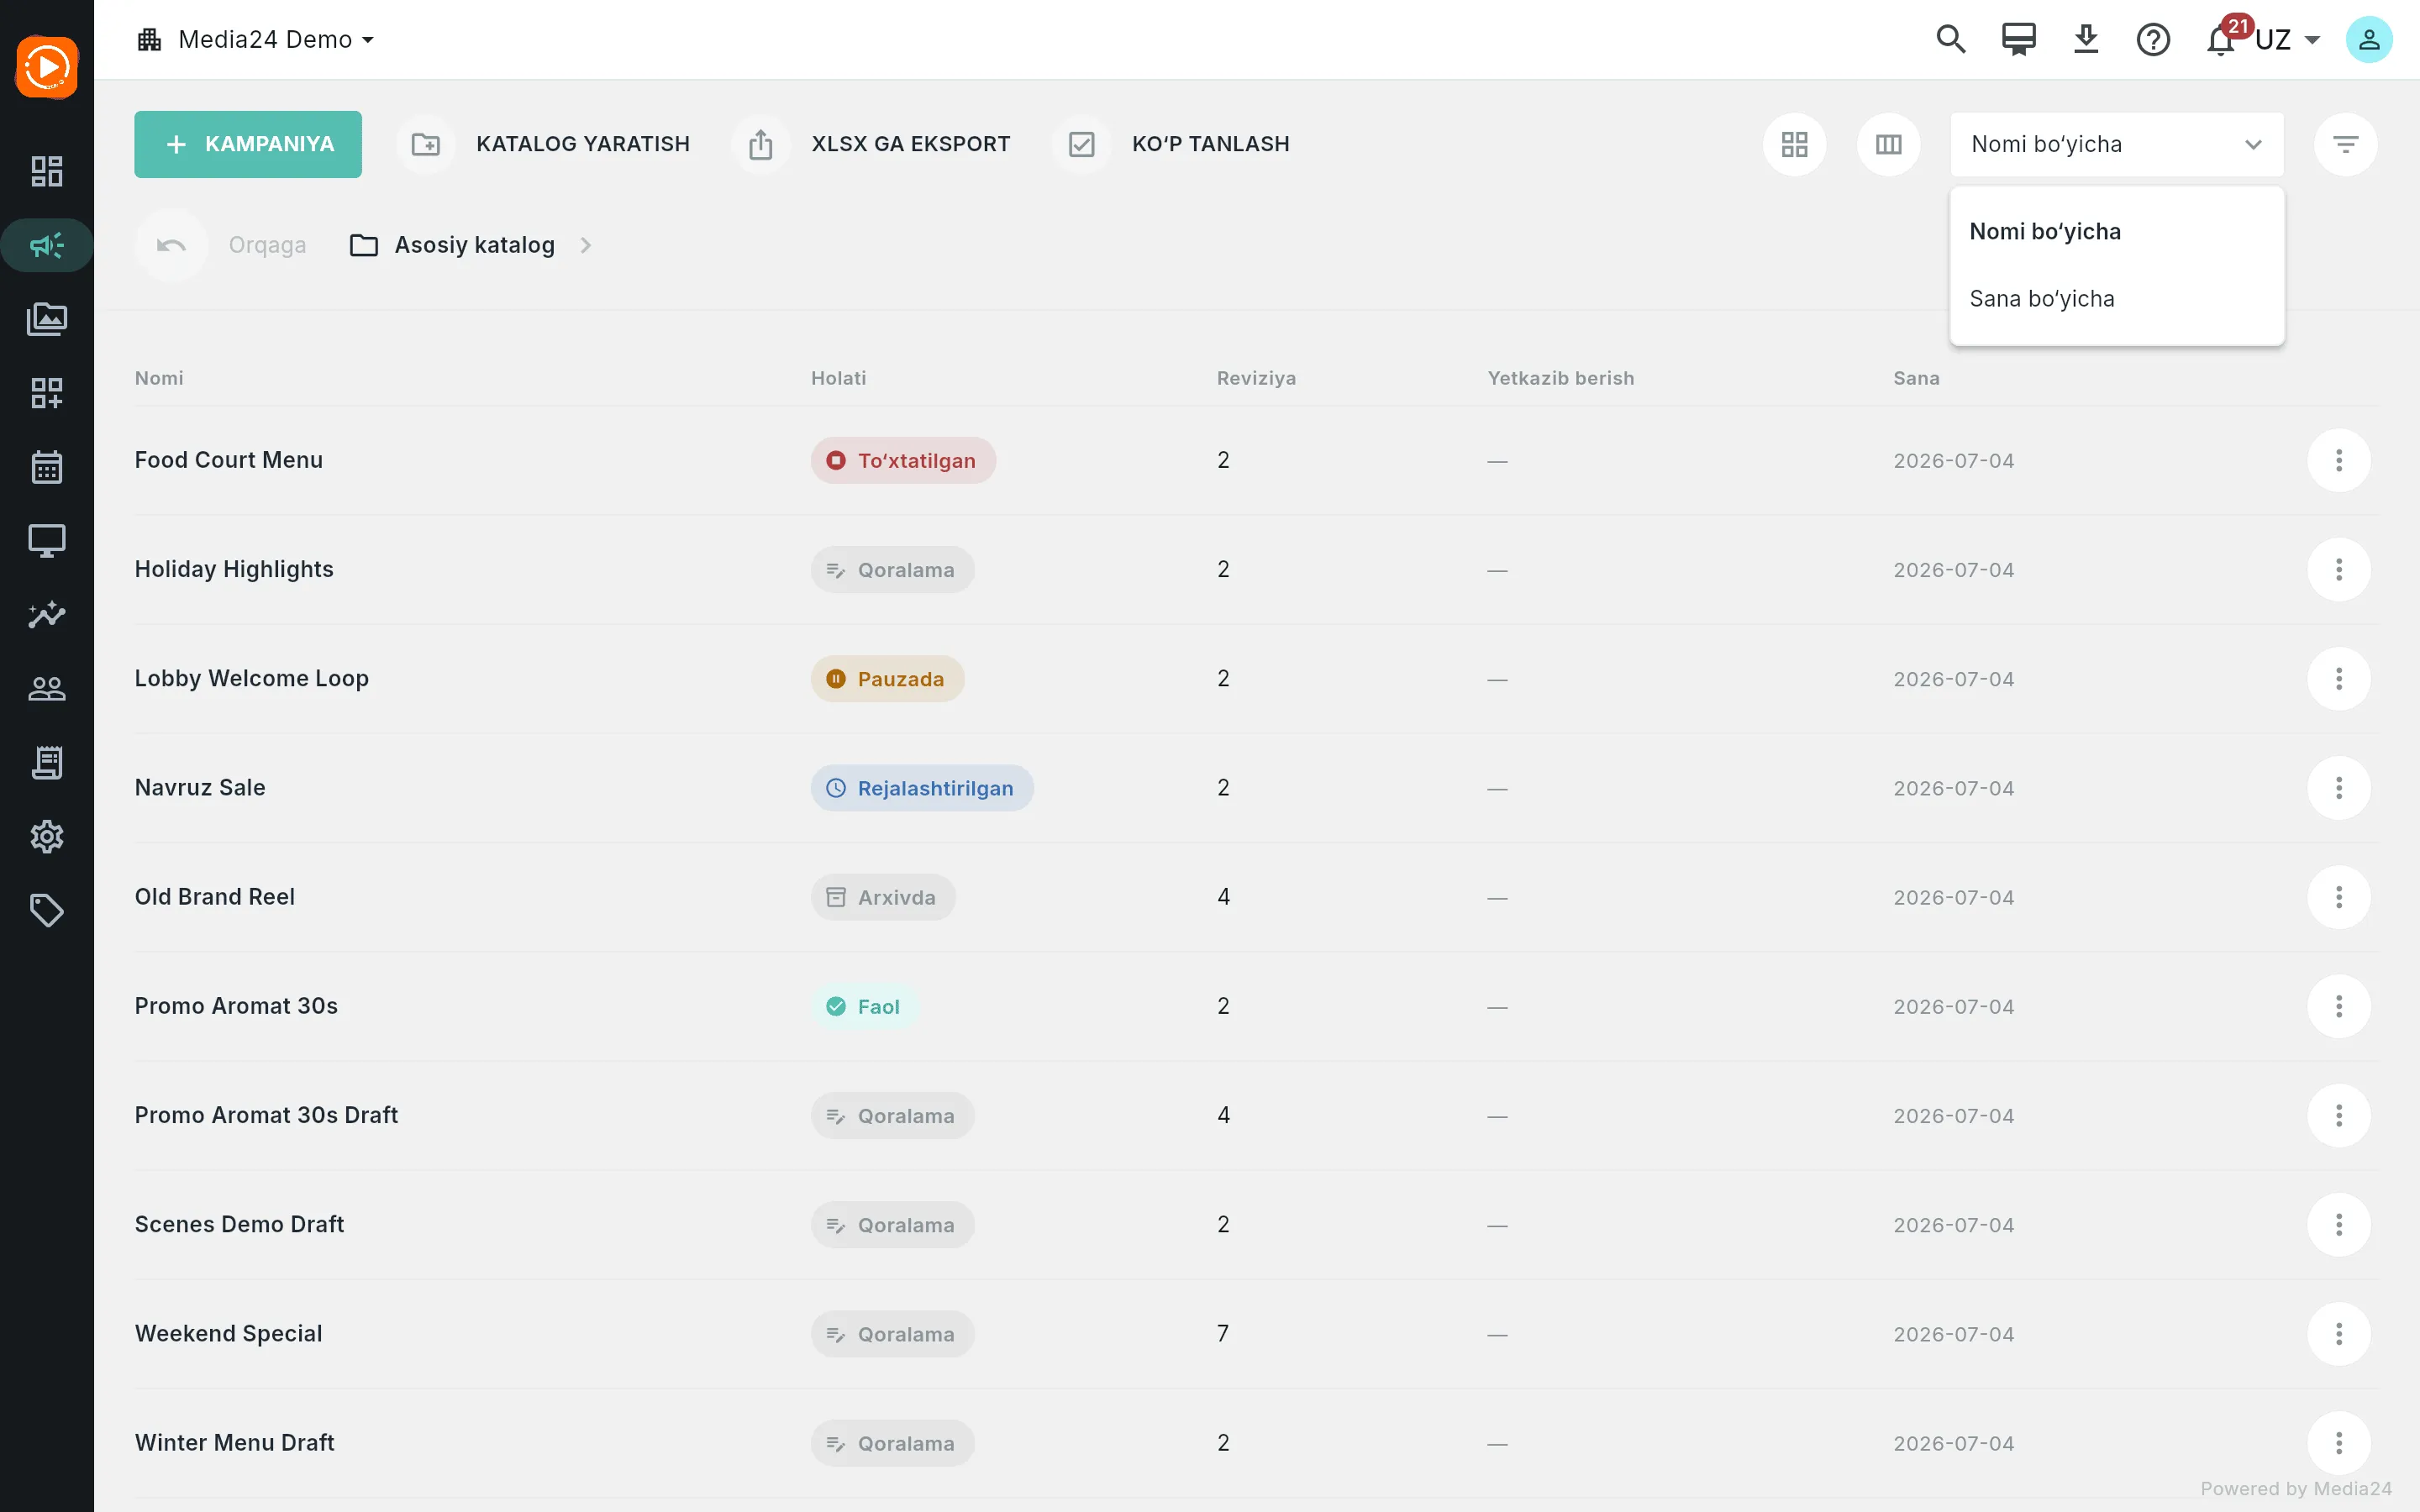Open the reports receipt icon in sidebar

pyautogui.click(x=46, y=762)
